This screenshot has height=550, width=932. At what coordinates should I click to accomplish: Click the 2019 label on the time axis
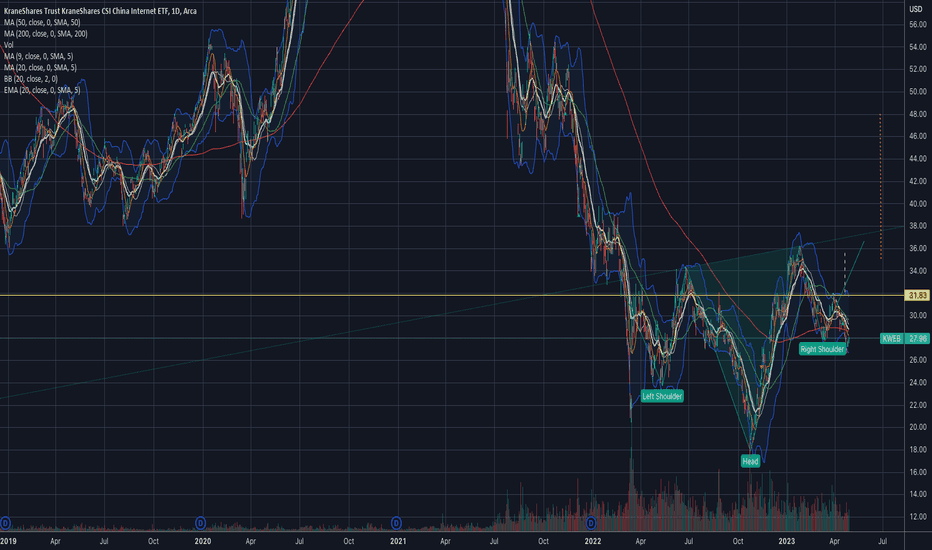(8, 541)
